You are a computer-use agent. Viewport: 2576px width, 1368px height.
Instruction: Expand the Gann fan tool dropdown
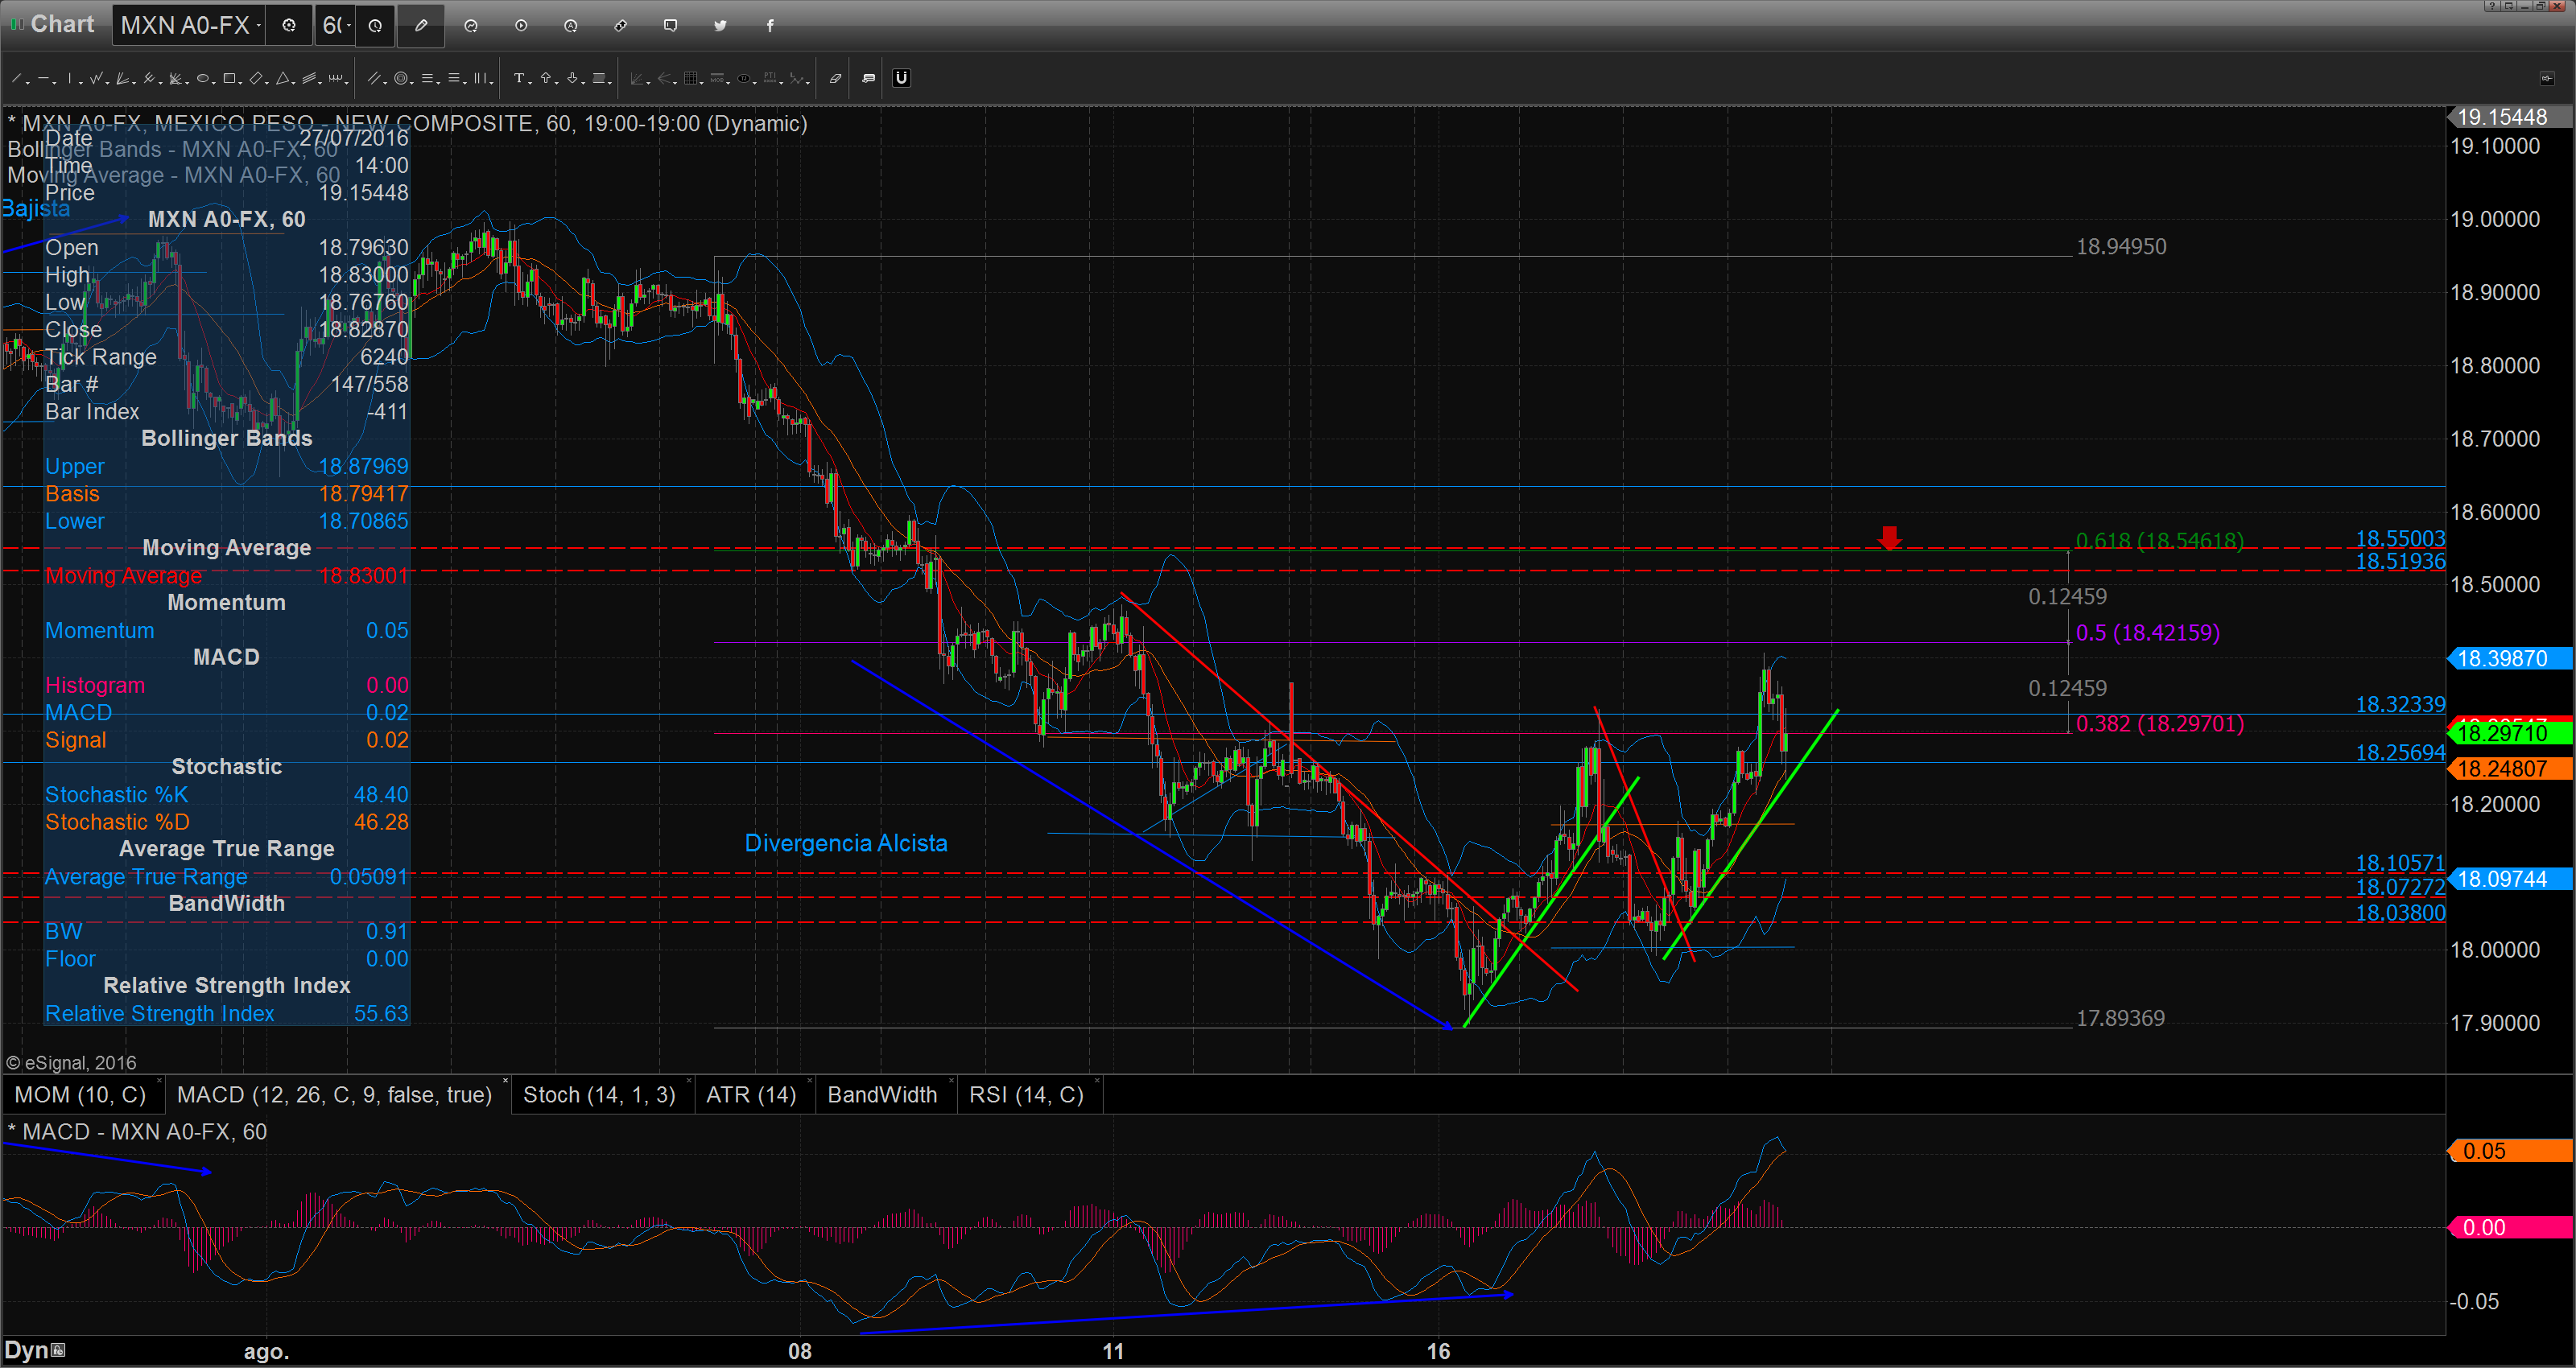pyautogui.click(x=185, y=82)
